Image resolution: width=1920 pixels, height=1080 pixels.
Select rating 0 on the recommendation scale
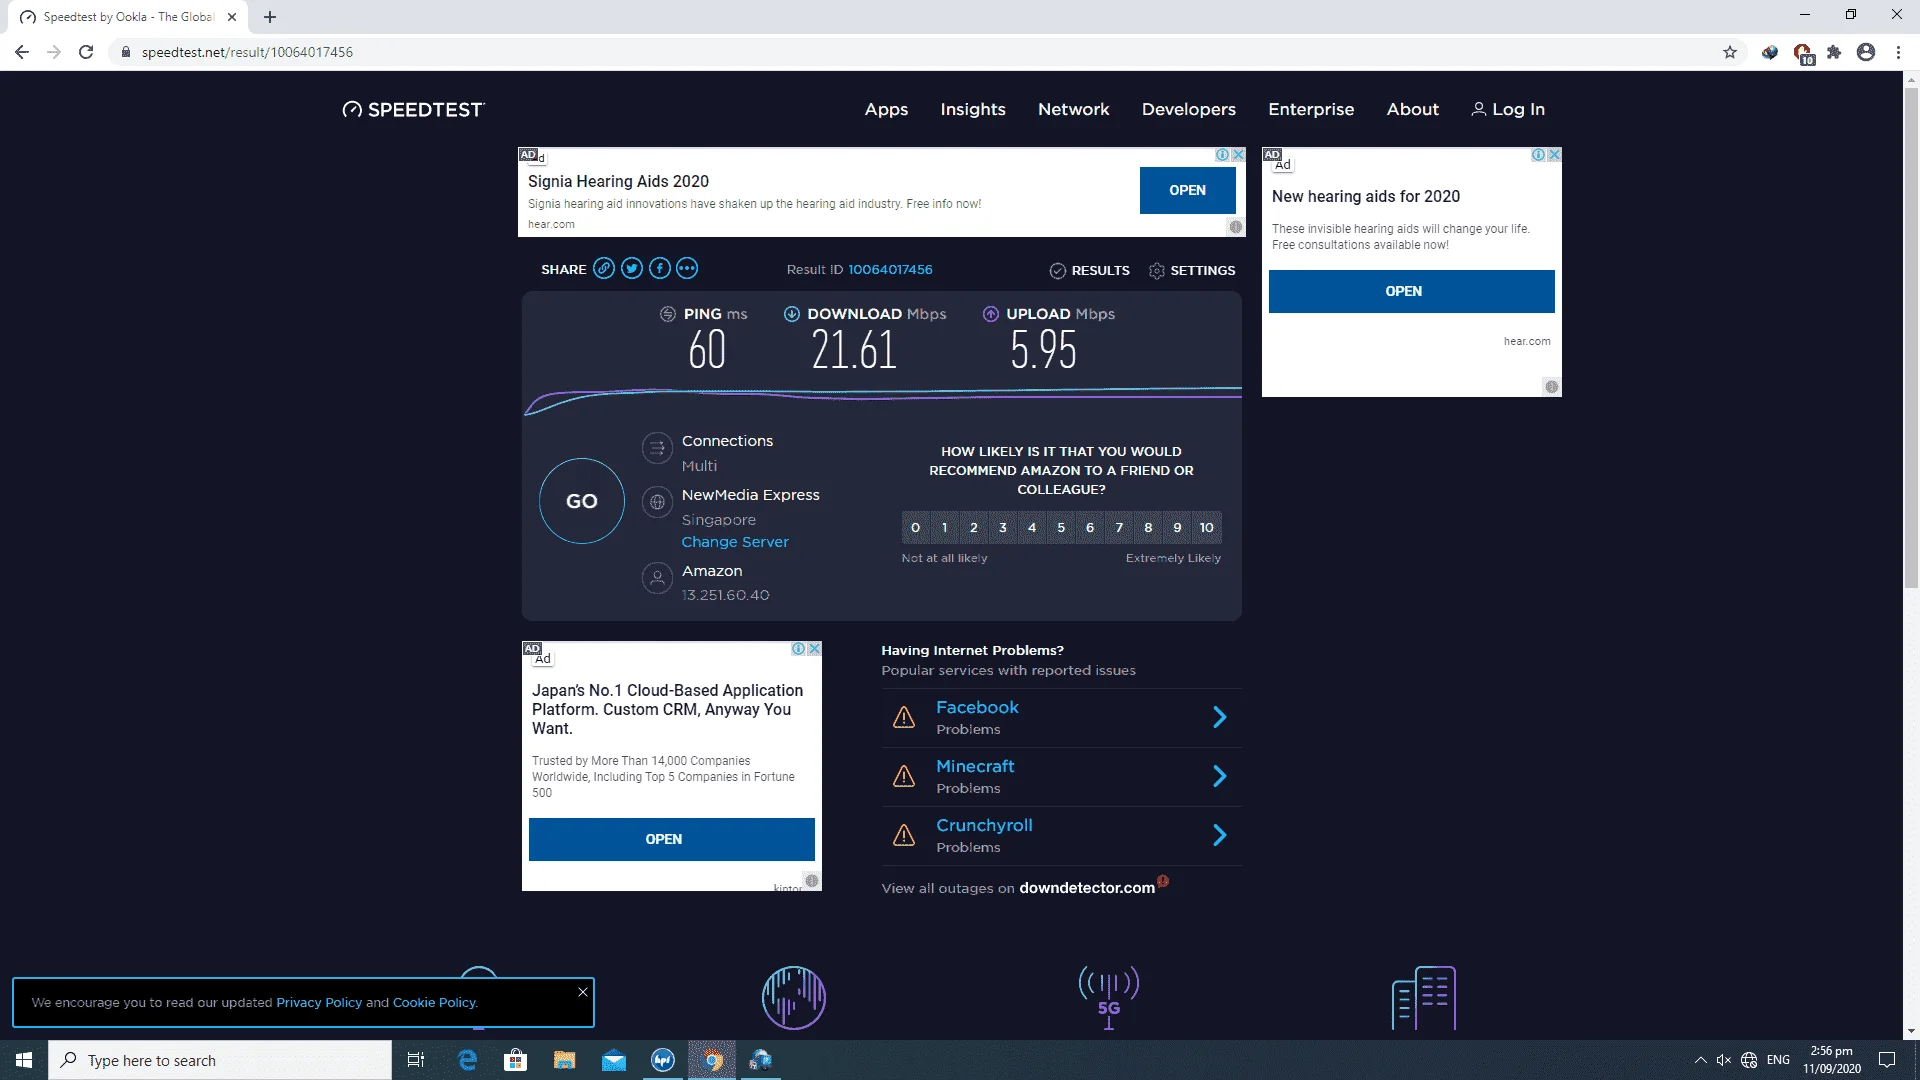pyautogui.click(x=915, y=528)
